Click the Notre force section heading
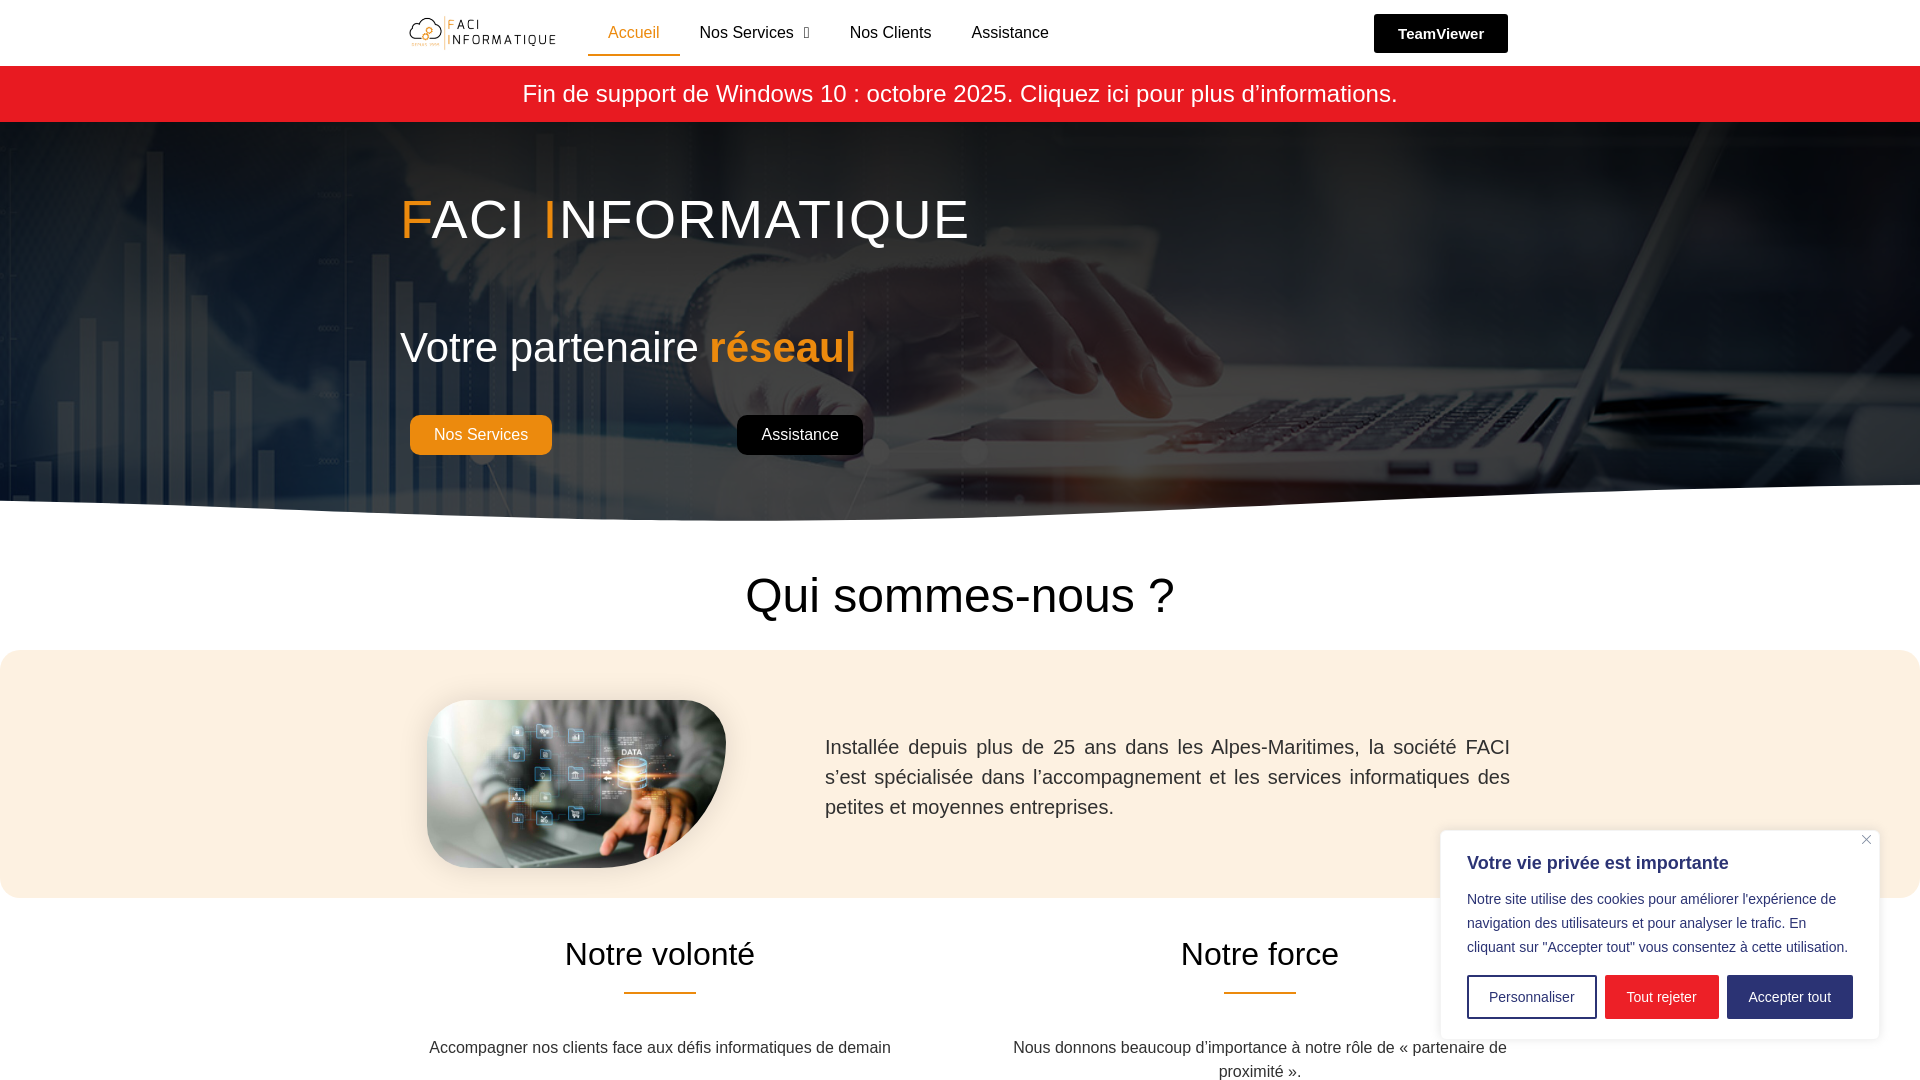1920x1080 pixels. pos(1259,954)
